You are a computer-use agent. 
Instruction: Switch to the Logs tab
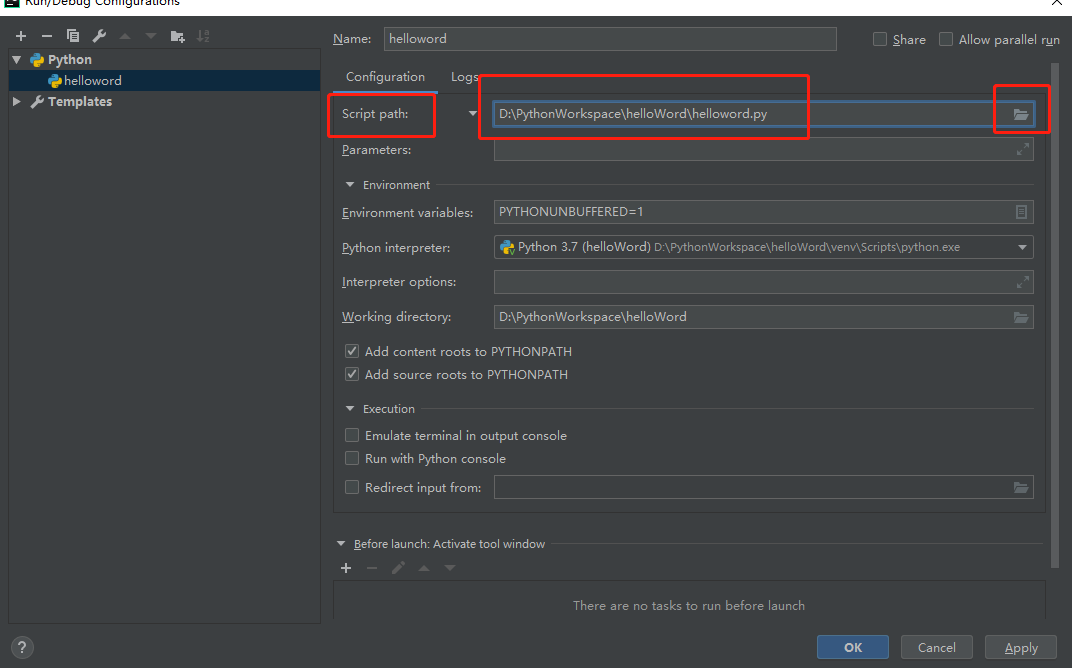coord(464,77)
